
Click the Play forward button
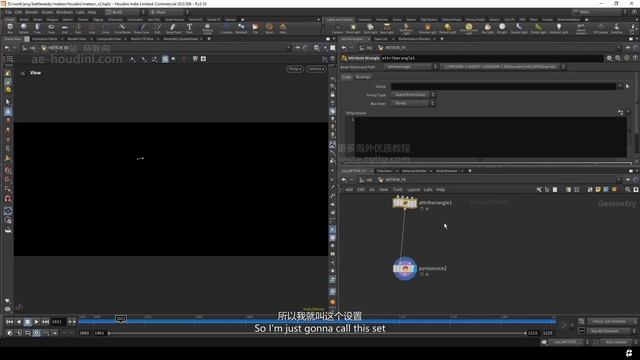pyautogui.click(x=36, y=322)
